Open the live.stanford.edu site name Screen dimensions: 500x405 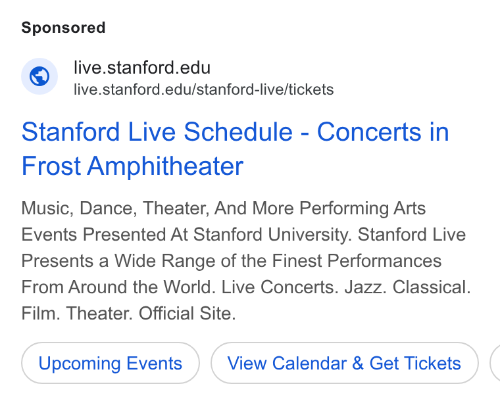pos(142,68)
